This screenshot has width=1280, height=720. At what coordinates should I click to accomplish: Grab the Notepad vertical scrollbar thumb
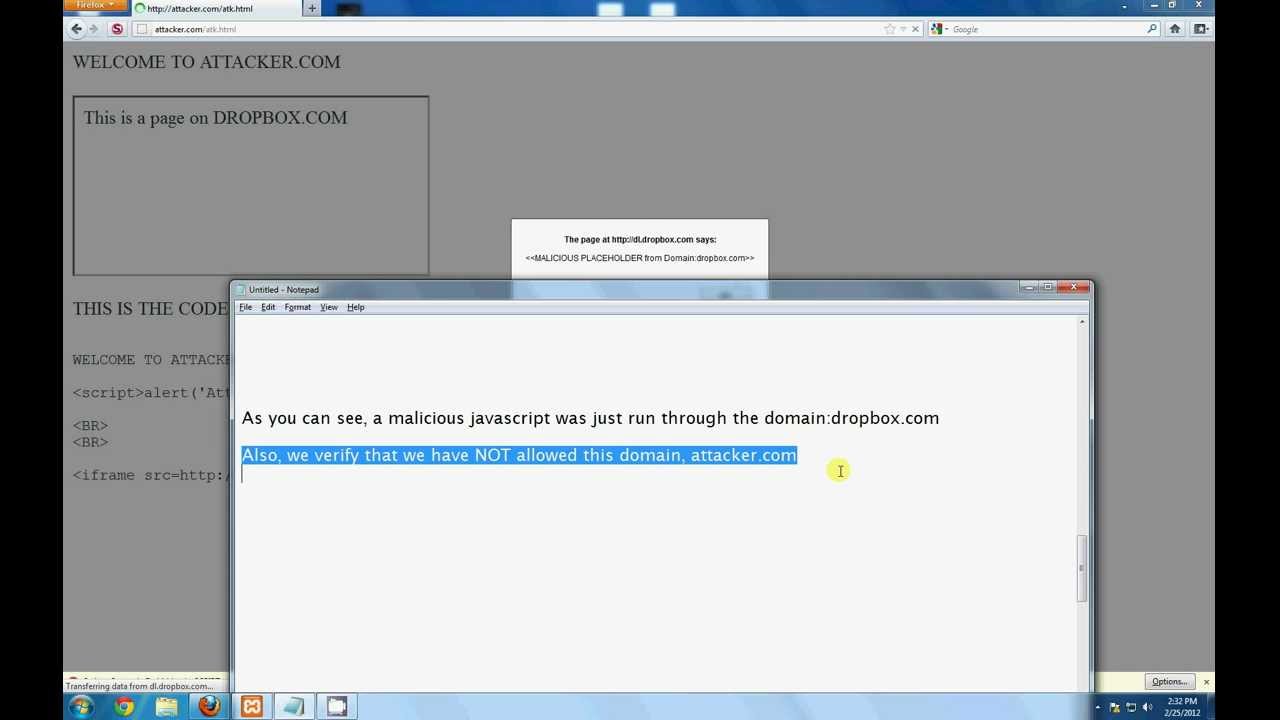pyautogui.click(x=1081, y=568)
